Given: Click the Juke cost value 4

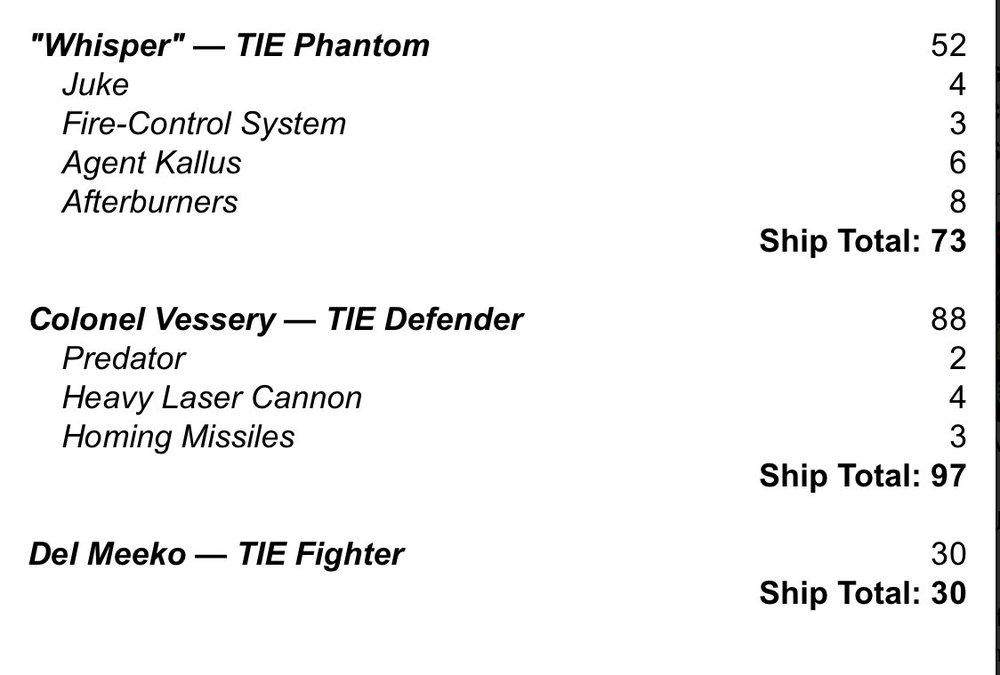Looking at the screenshot, I should pos(957,85).
